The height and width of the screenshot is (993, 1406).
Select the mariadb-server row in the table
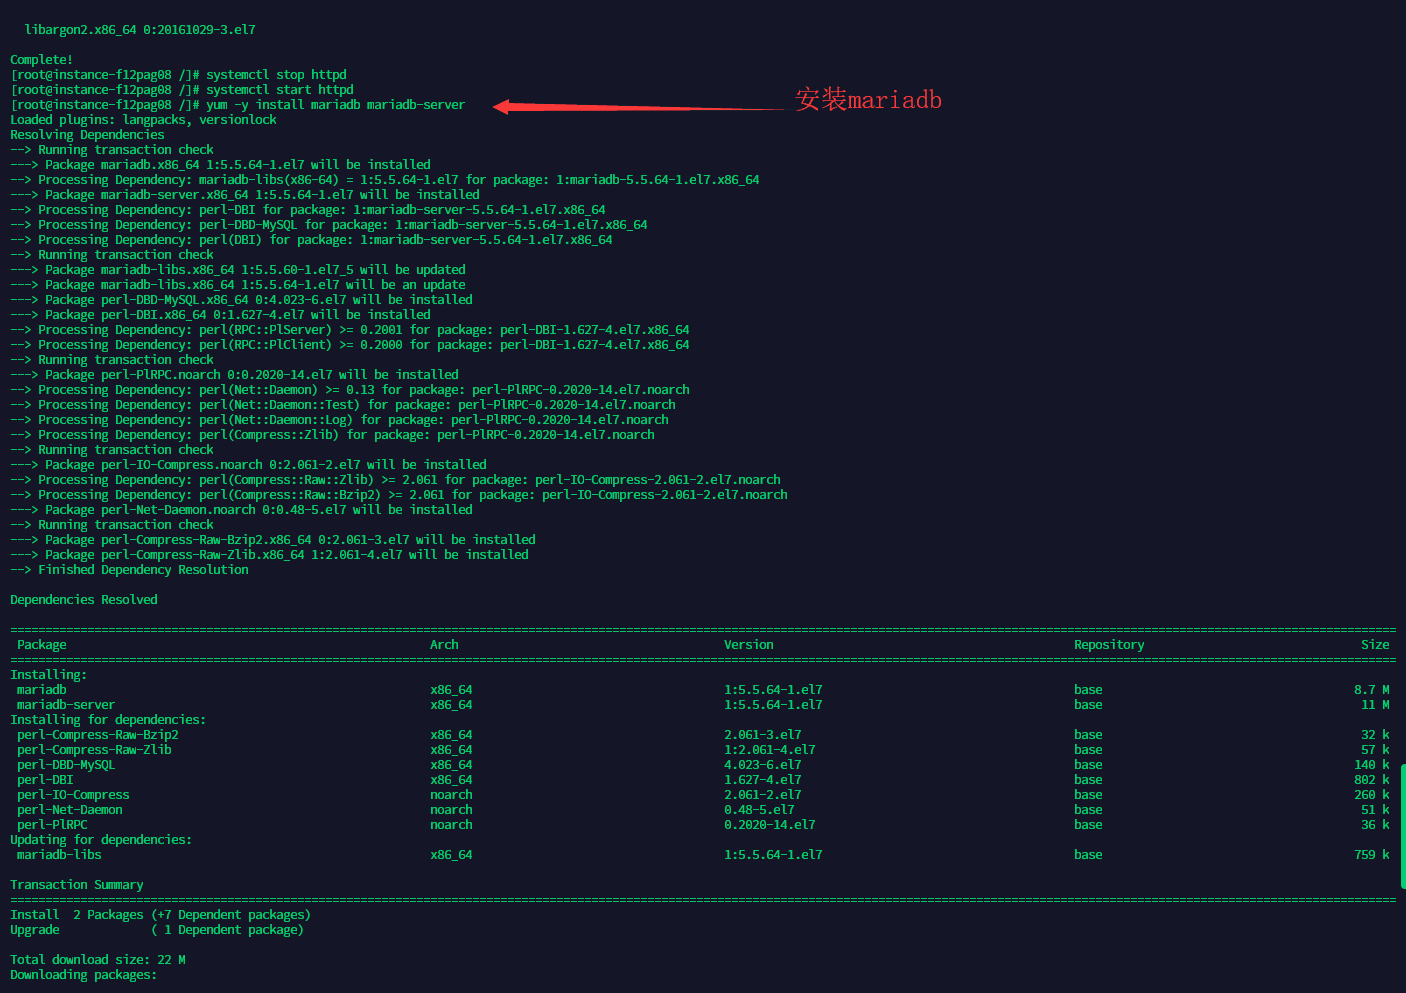[x=65, y=704]
